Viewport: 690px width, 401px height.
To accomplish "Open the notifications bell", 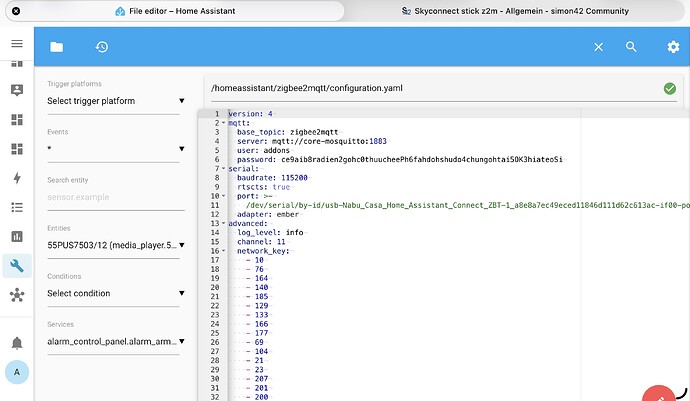I will pyautogui.click(x=17, y=343).
